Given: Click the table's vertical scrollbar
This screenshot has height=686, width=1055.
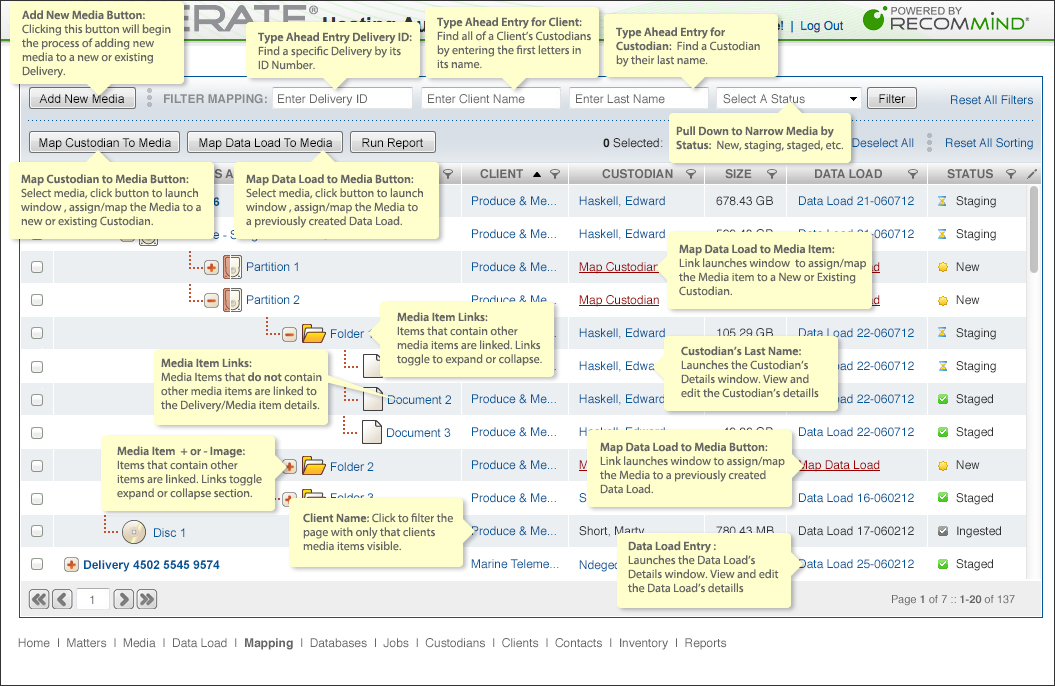Looking at the screenshot, I should coord(1034,229).
